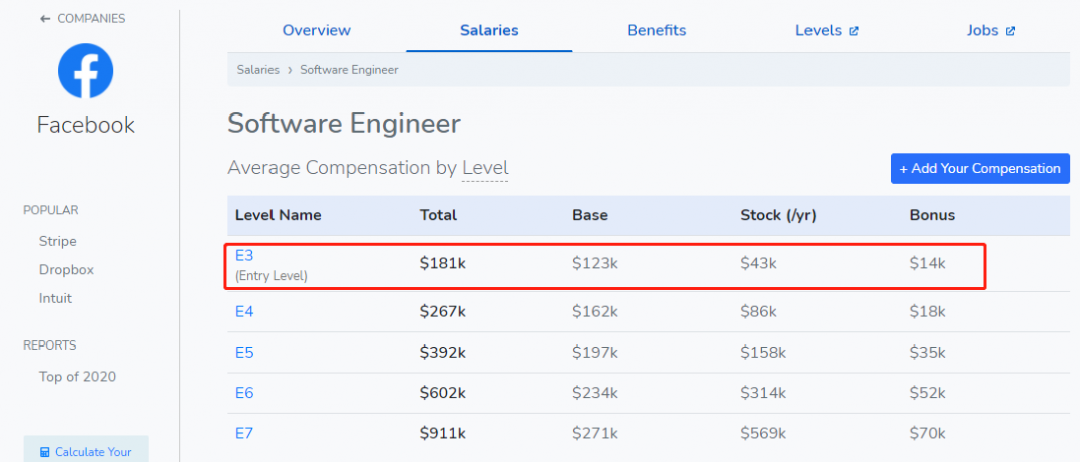The width and height of the screenshot is (1080, 462).
Task: Click the (Entry Level) label under E3
Action: [271, 276]
